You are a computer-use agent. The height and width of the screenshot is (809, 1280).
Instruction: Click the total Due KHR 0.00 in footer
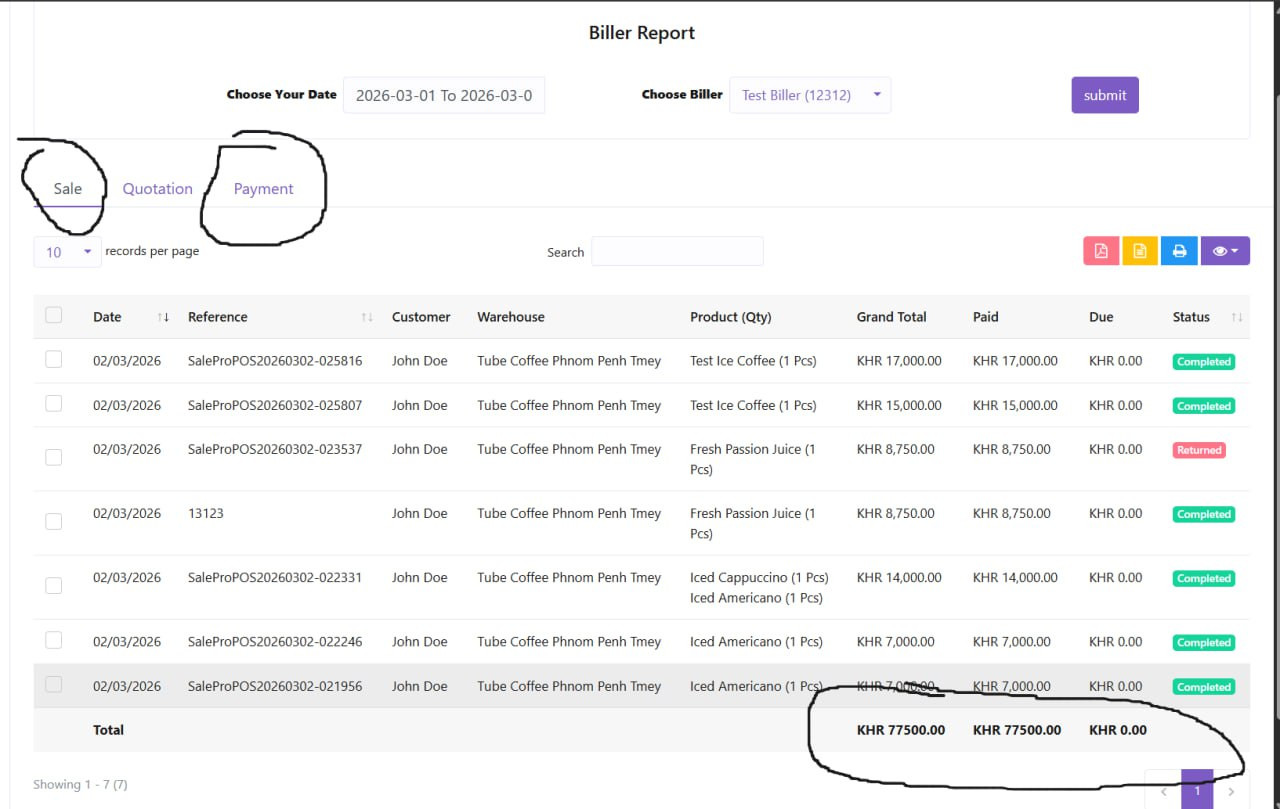[x=1118, y=730]
